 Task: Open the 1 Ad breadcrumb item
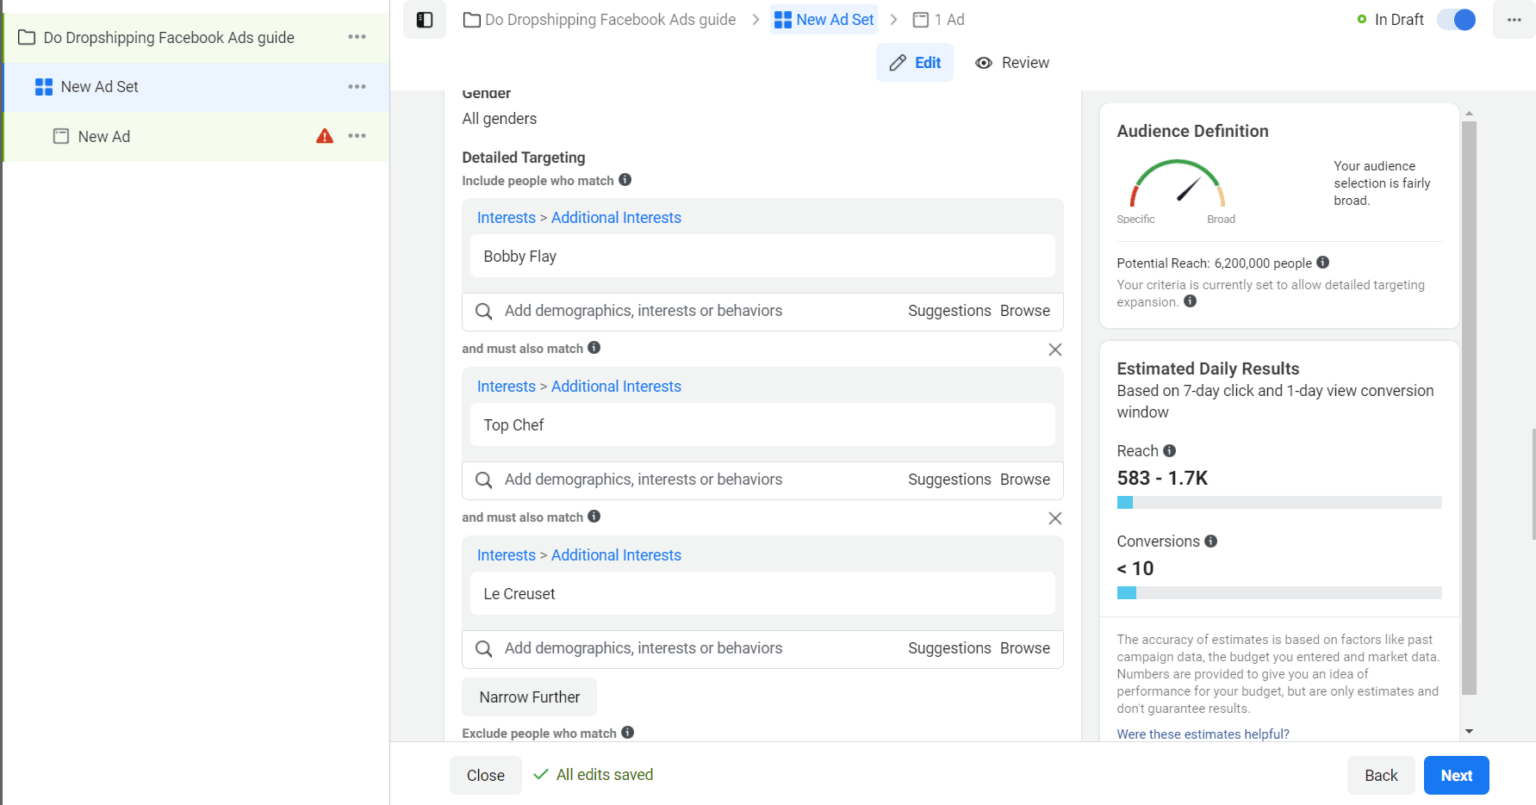pos(947,19)
